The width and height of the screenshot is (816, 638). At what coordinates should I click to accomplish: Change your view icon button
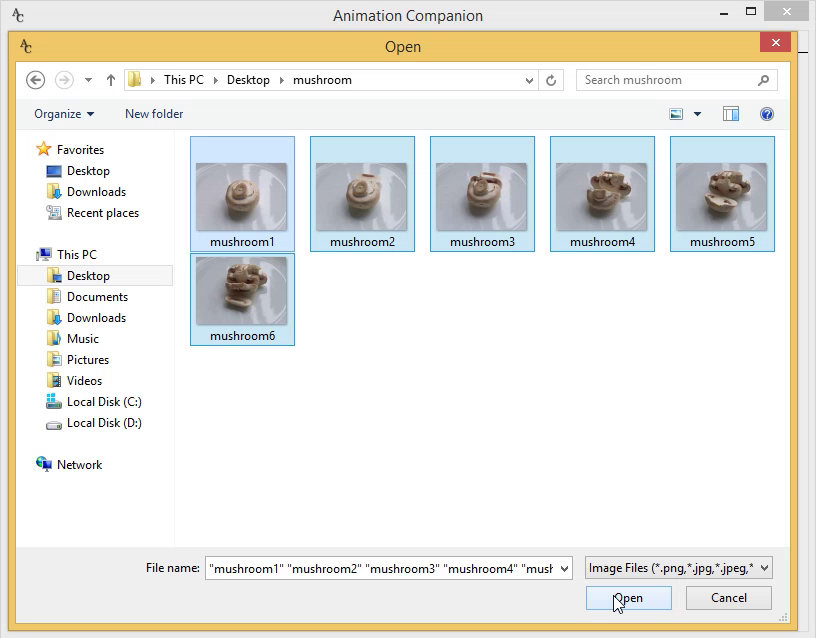click(676, 114)
